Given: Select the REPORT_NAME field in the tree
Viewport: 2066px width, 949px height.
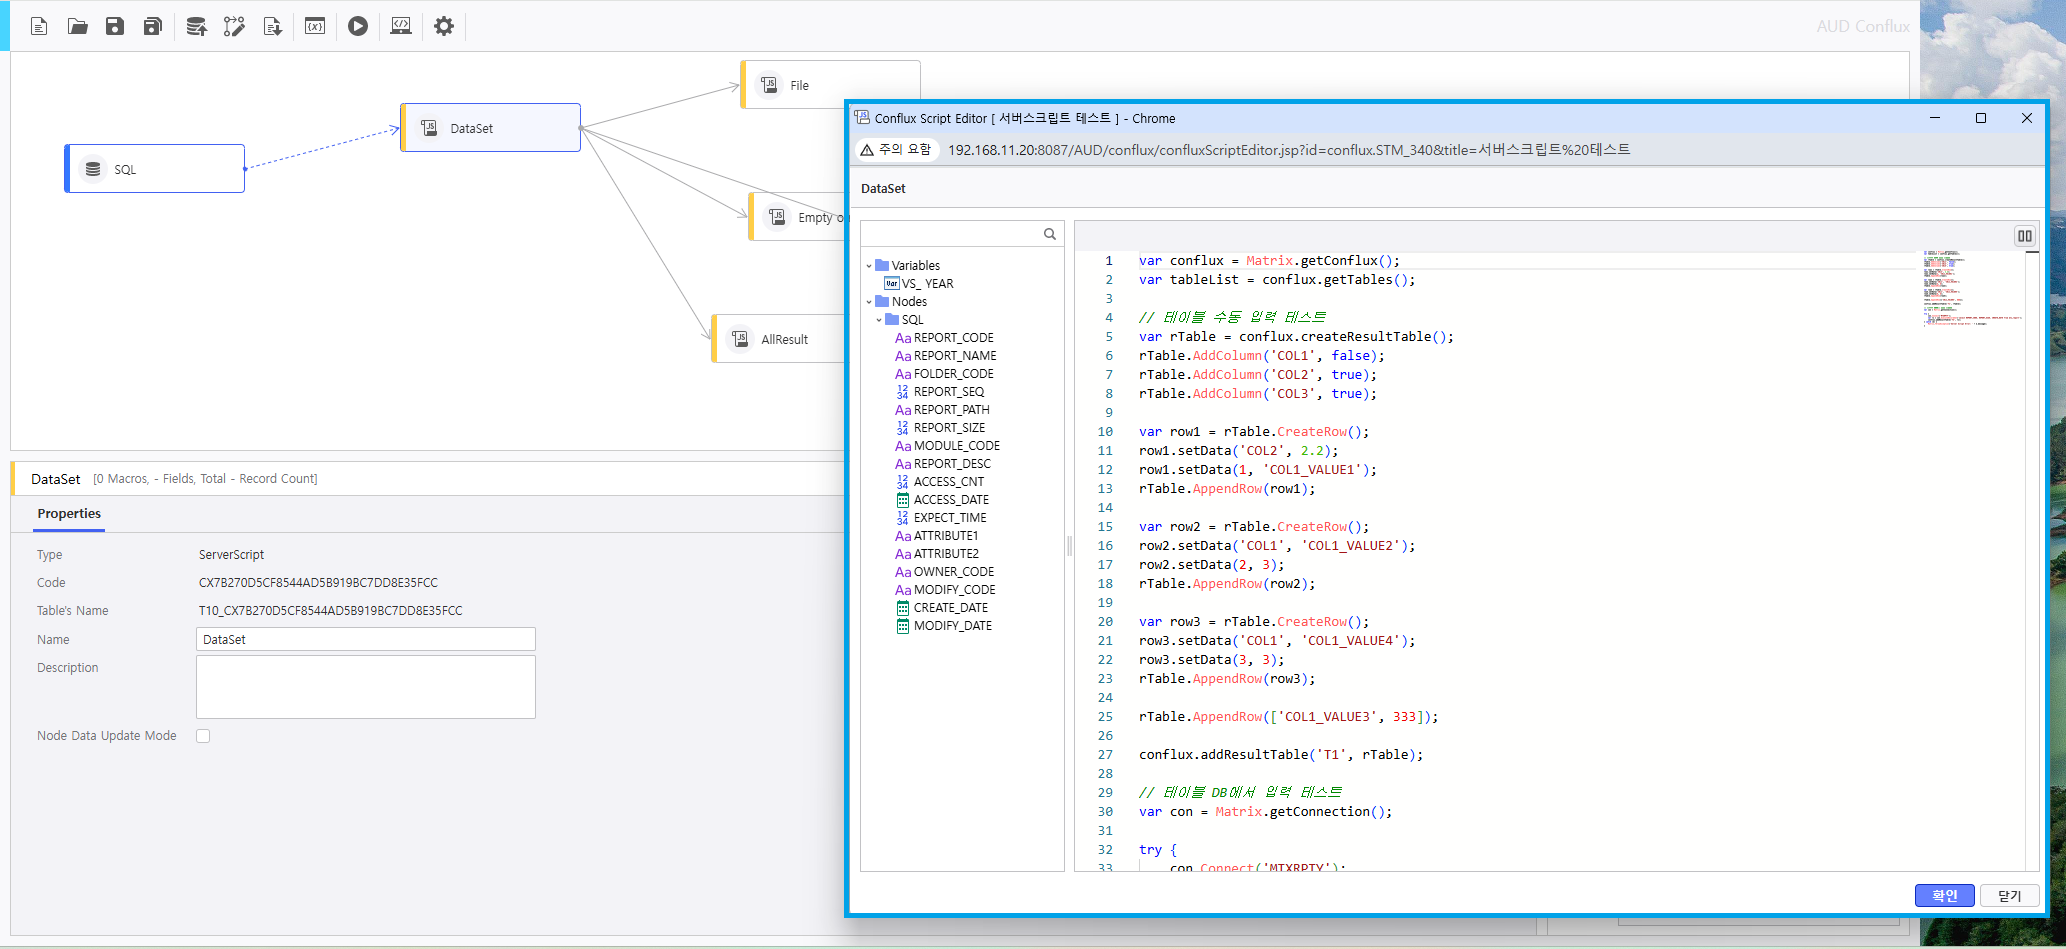Looking at the screenshot, I should click(954, 356).
